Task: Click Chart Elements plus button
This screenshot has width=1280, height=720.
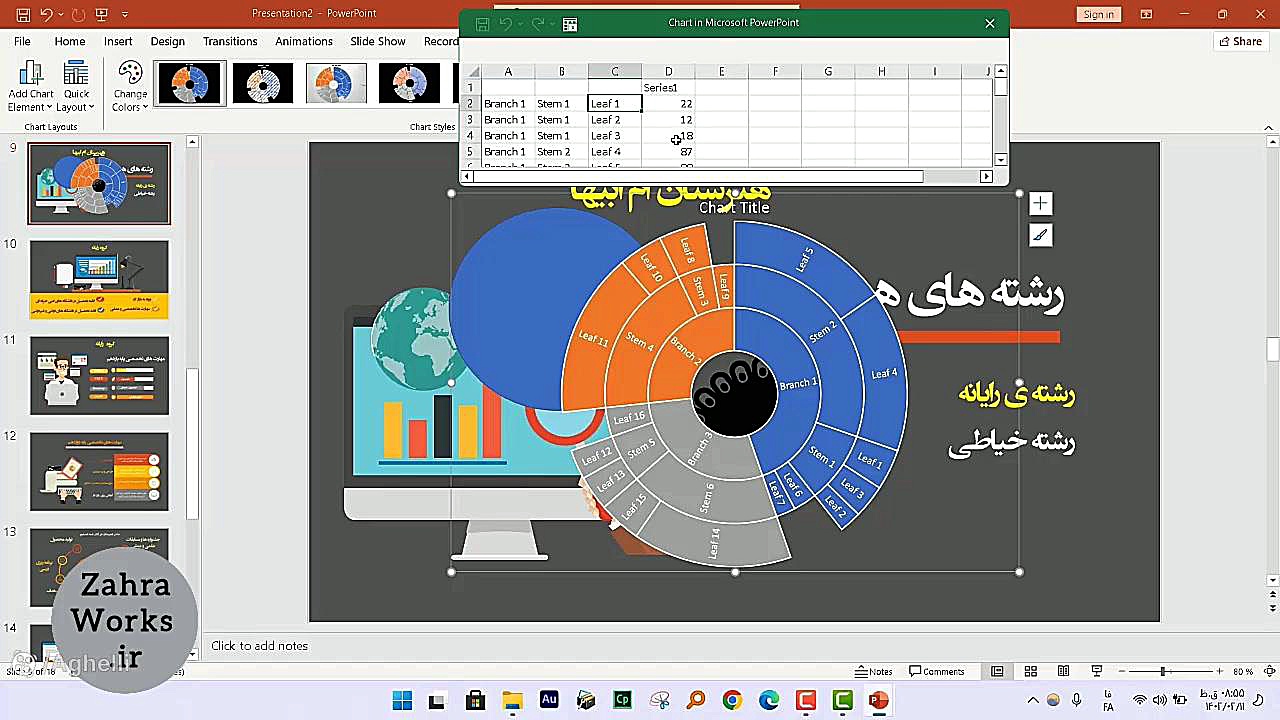Action: 1040,204
